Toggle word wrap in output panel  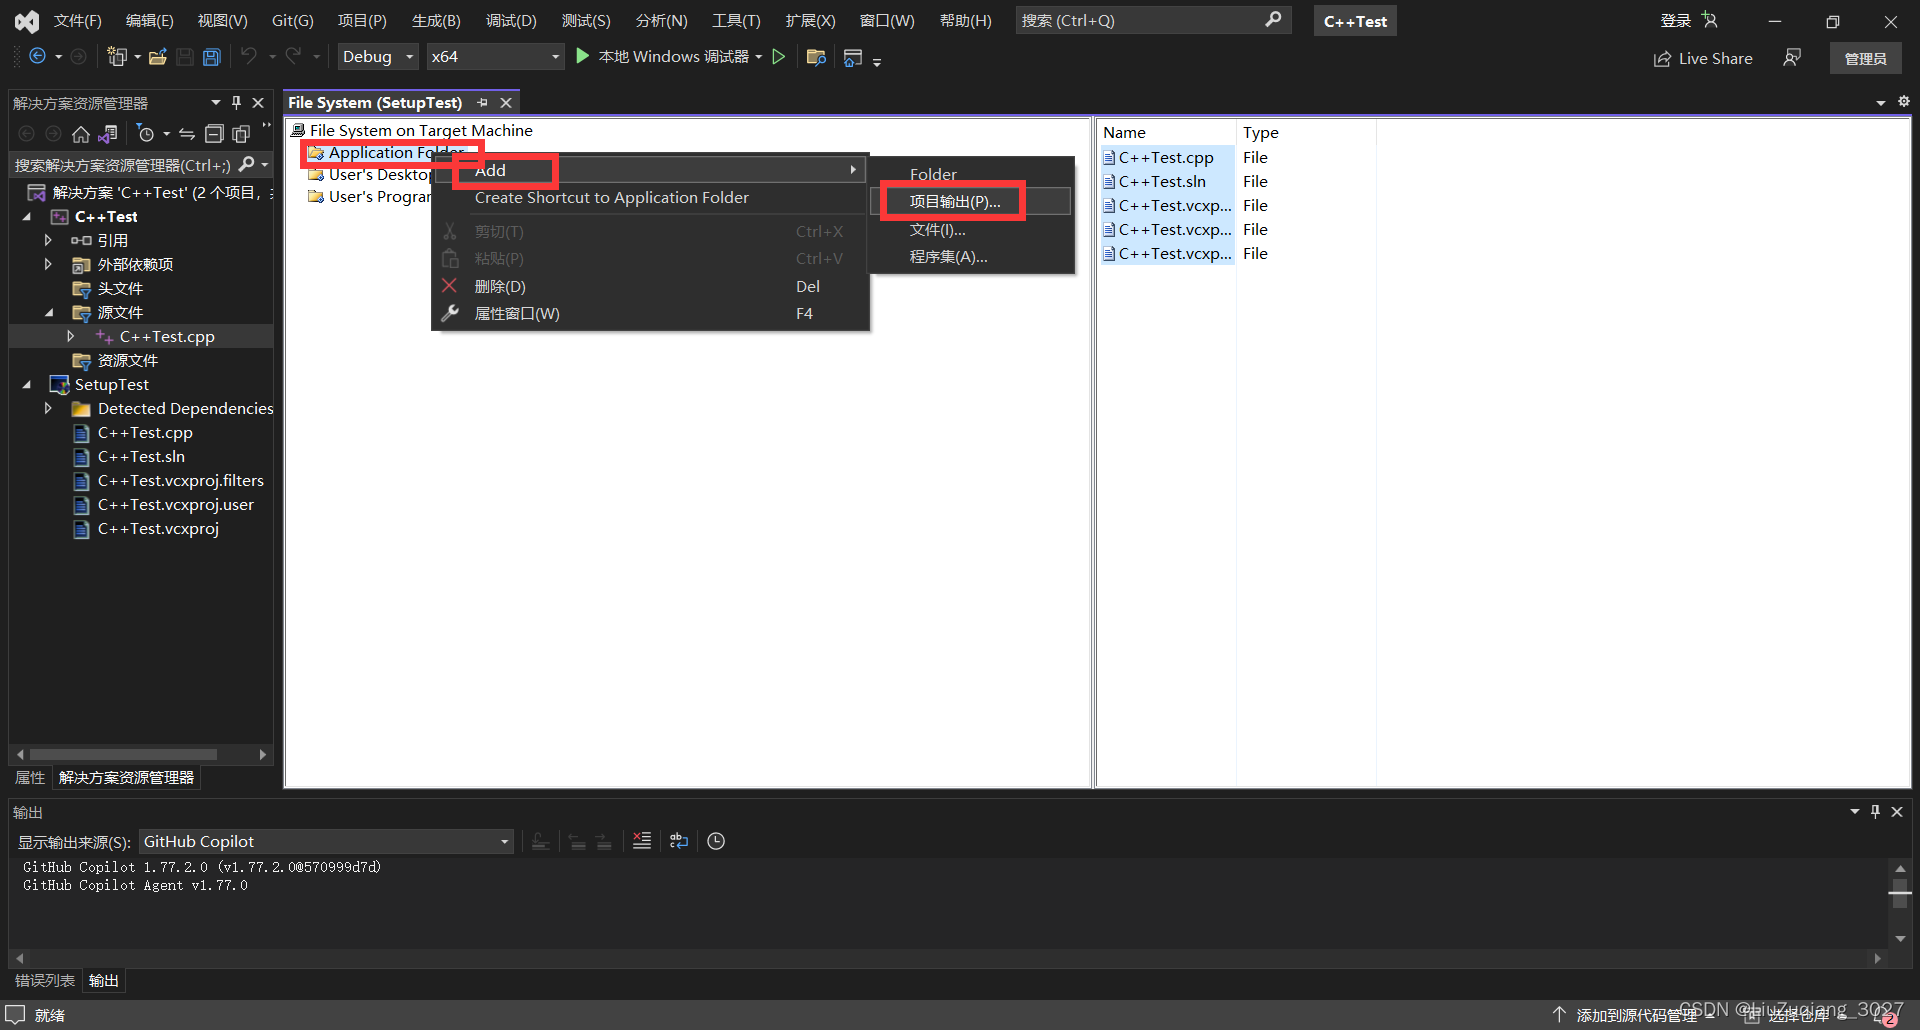[x=679, y=841]
